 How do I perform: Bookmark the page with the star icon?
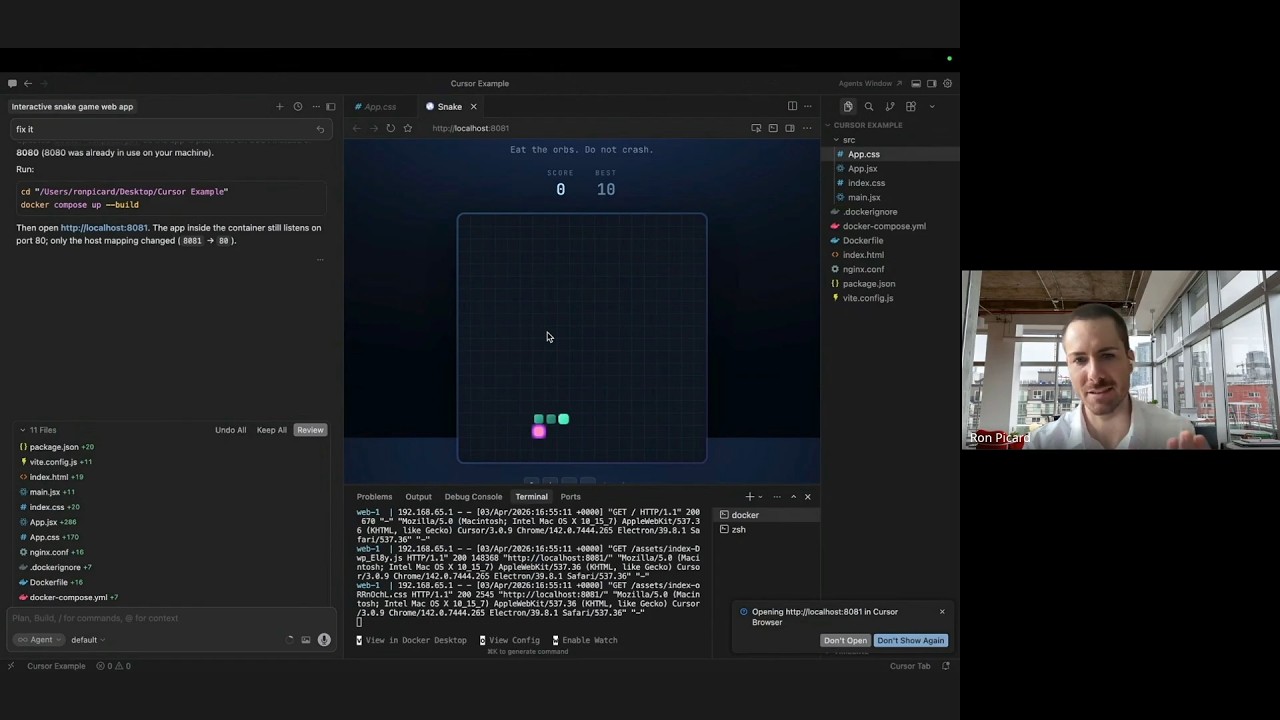pos(408,128)
